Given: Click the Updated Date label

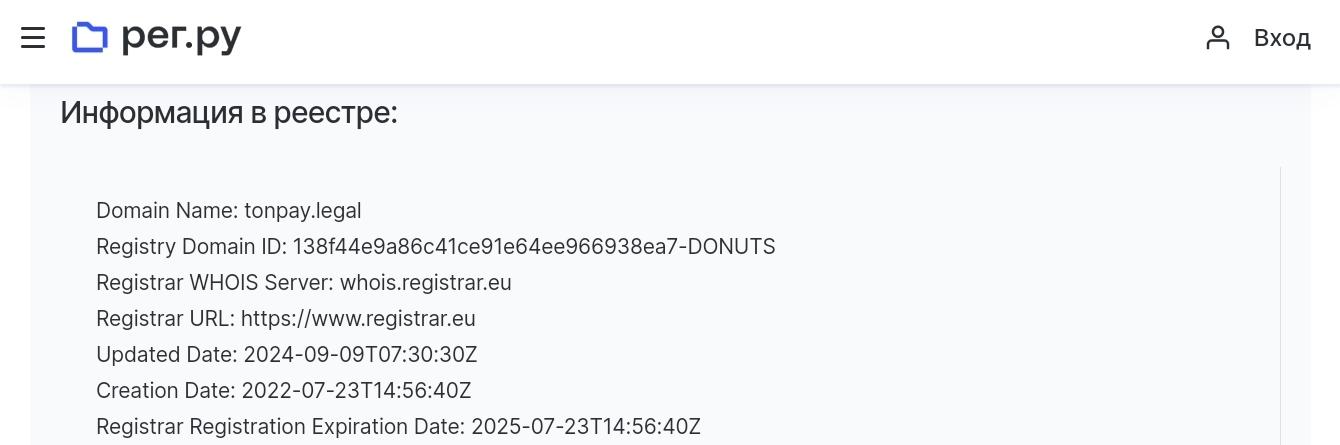Looking at the screenshot, I should (166, 355).
